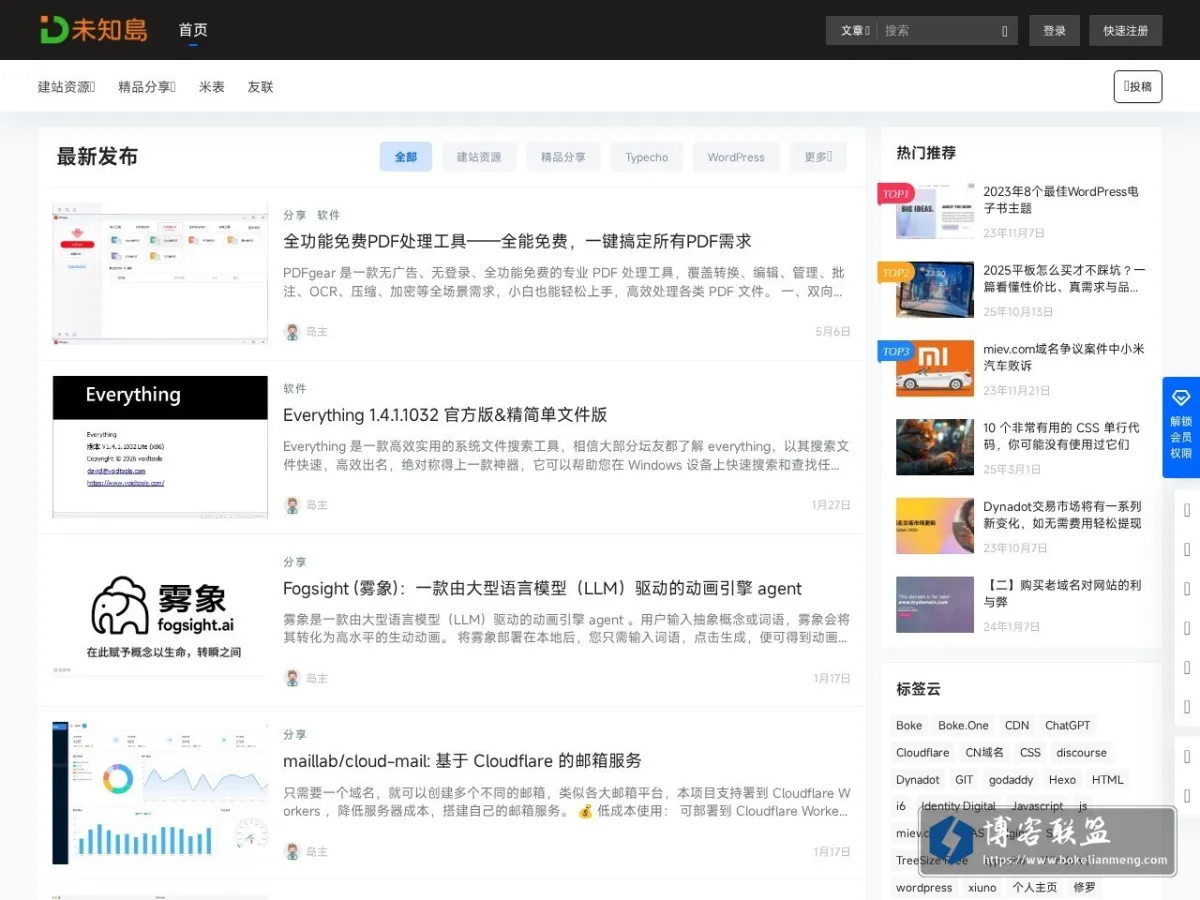Click the 分享 category of the PDF article
The image size is (1200, 900).
295,215
